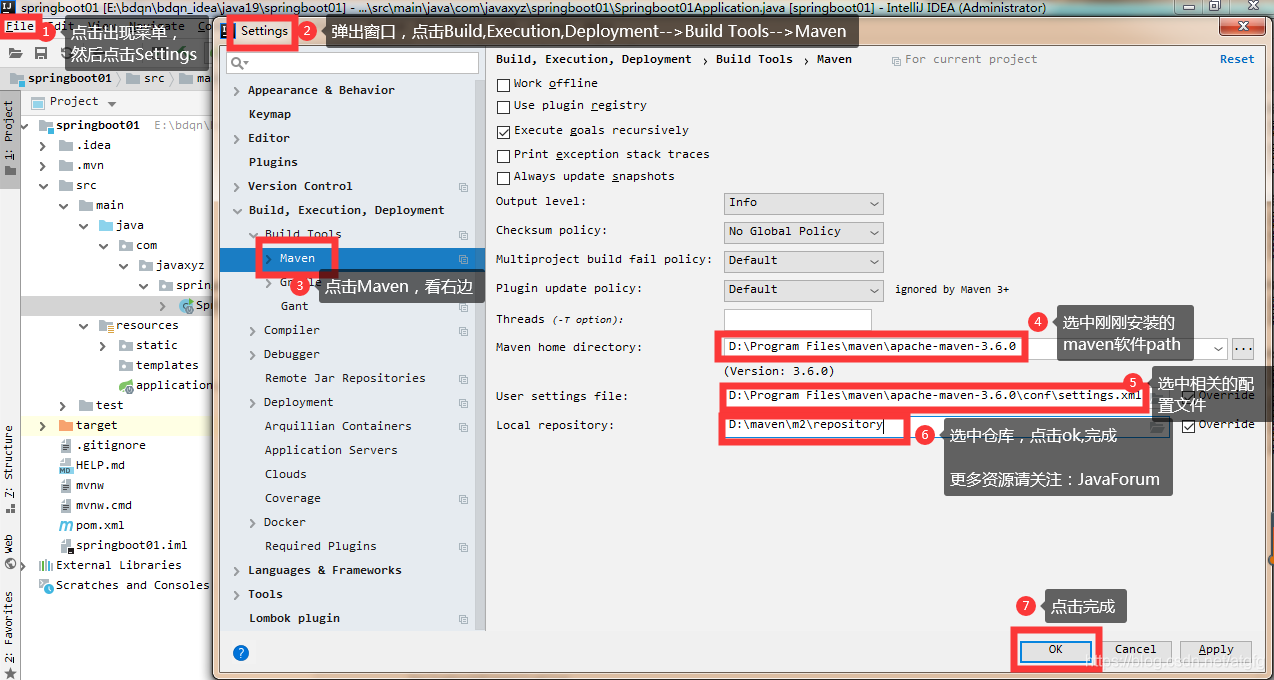Screen dimensions: 1274x680
Task: Click the resources folder icon
Action: click(x=106, y=325)
